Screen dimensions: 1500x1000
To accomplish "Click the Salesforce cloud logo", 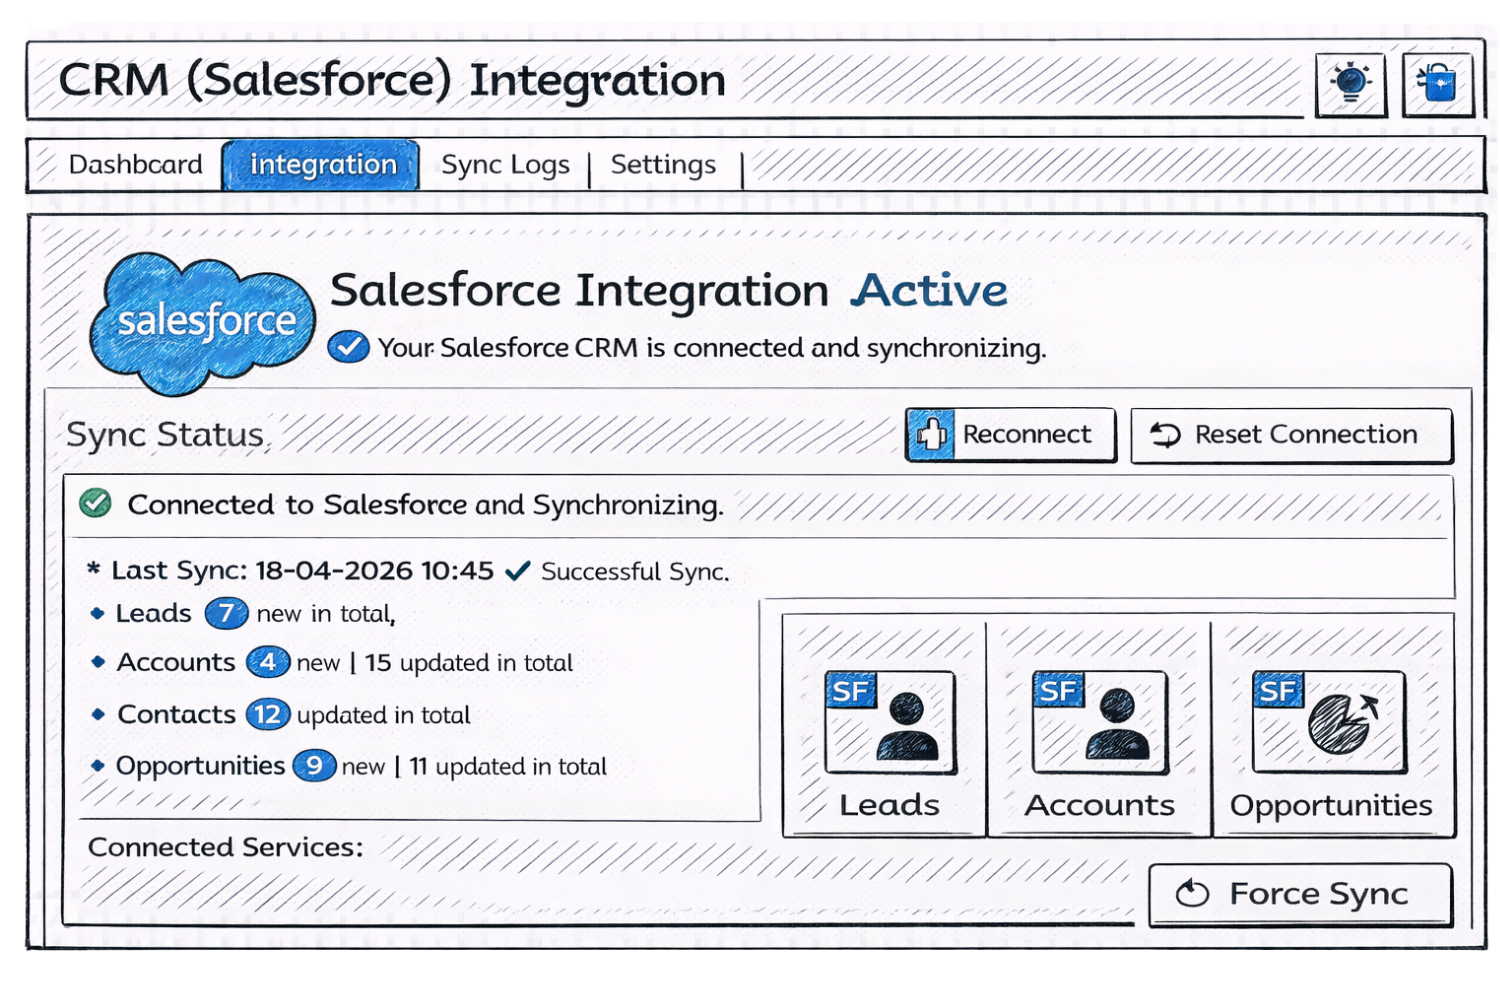I will coord(202,322).
